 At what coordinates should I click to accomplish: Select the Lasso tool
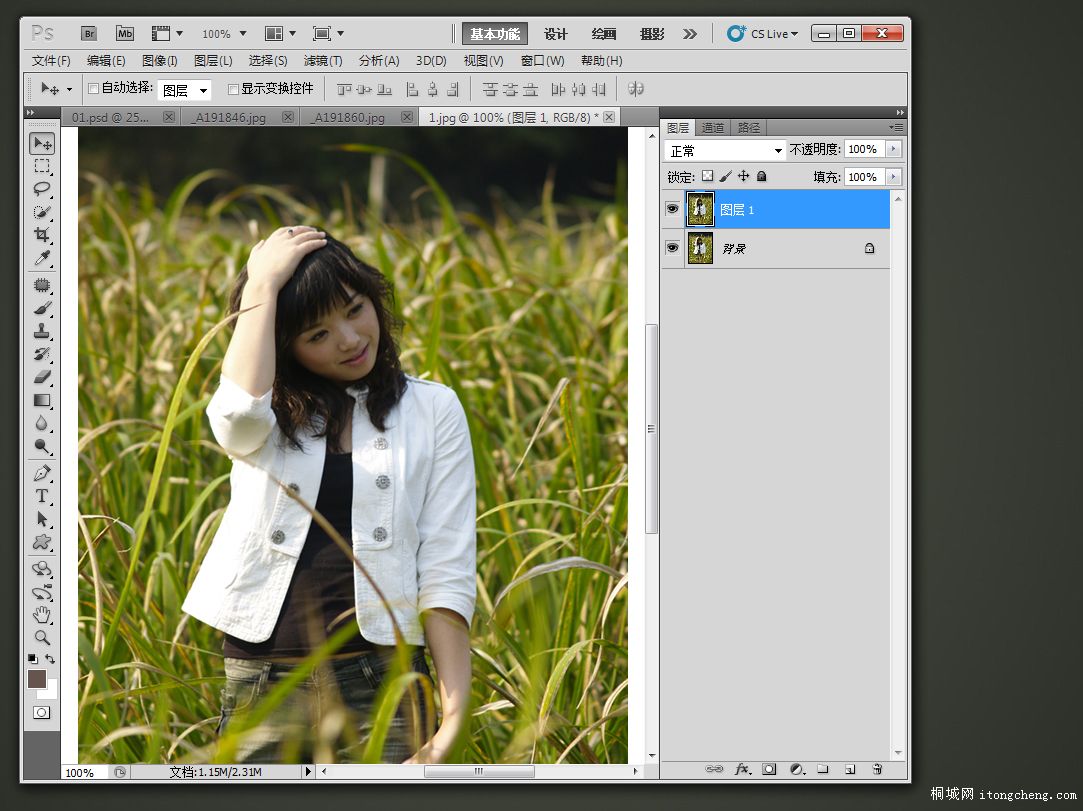[42, 189]
